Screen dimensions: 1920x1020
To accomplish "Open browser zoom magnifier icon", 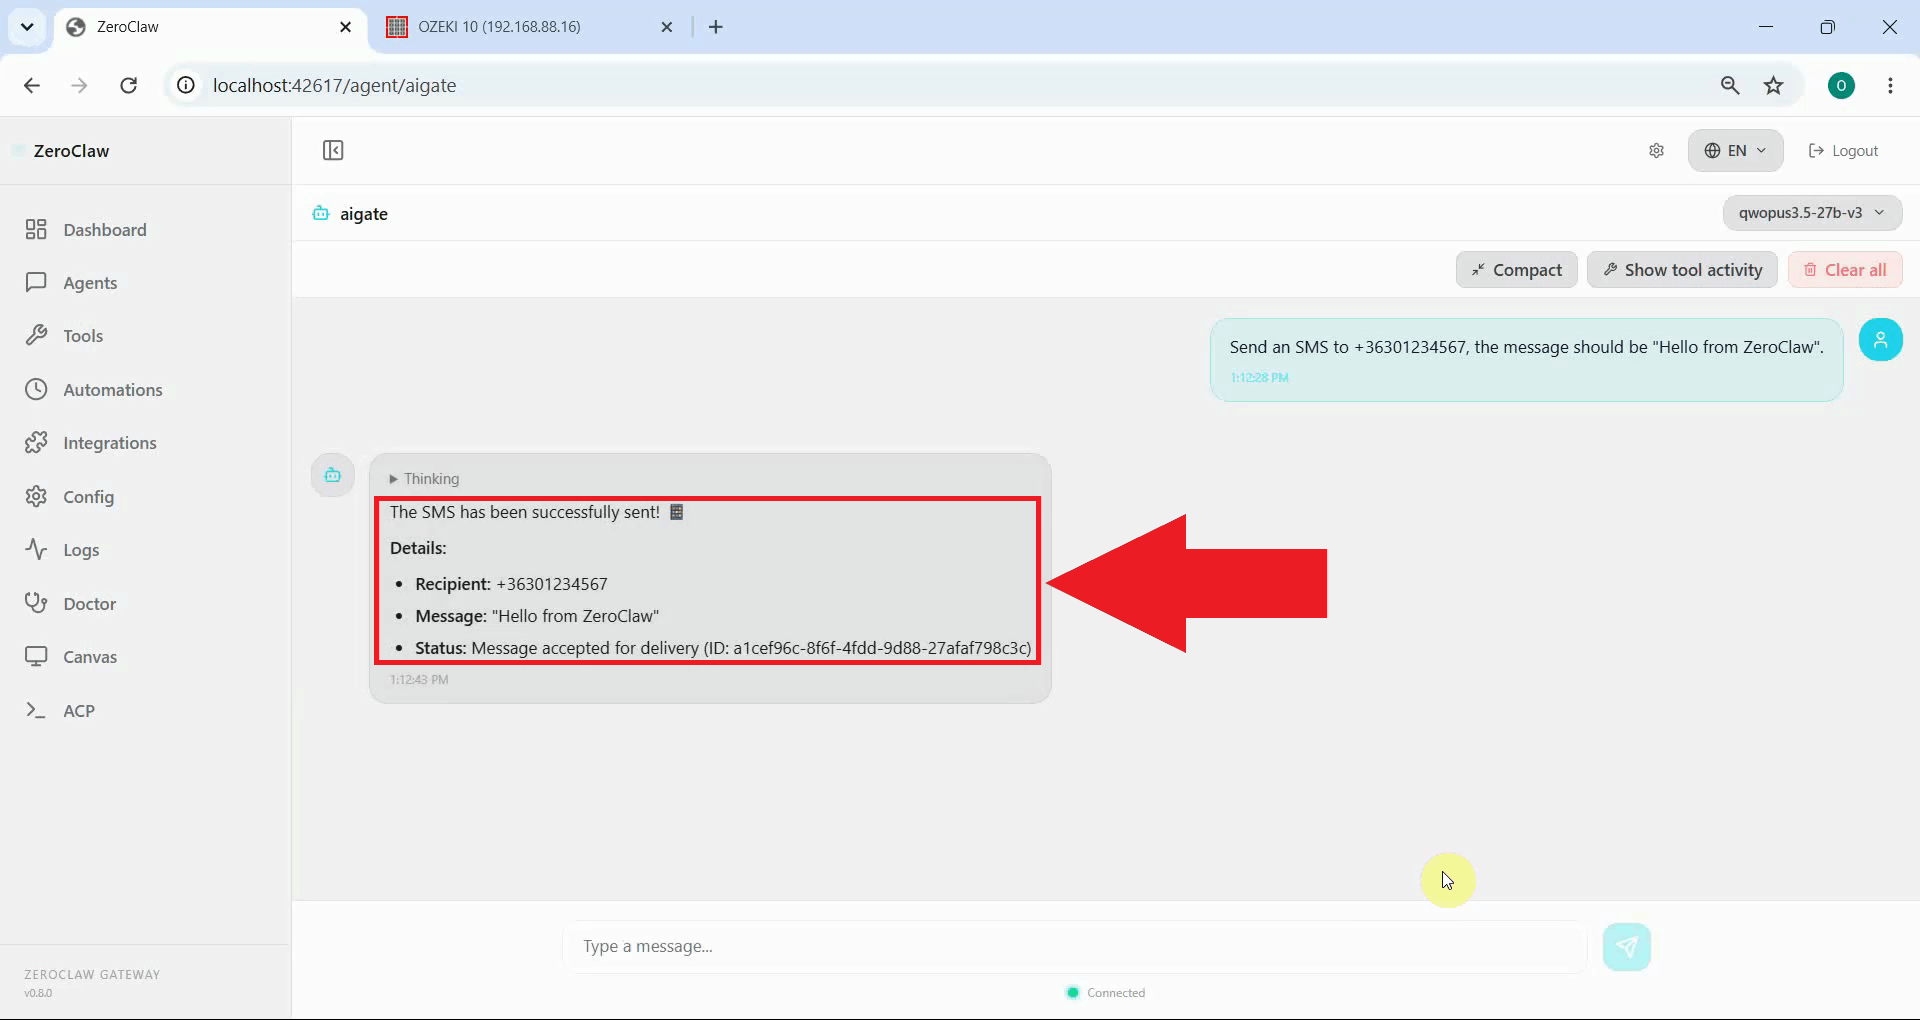I will [x=1730, y=85].
